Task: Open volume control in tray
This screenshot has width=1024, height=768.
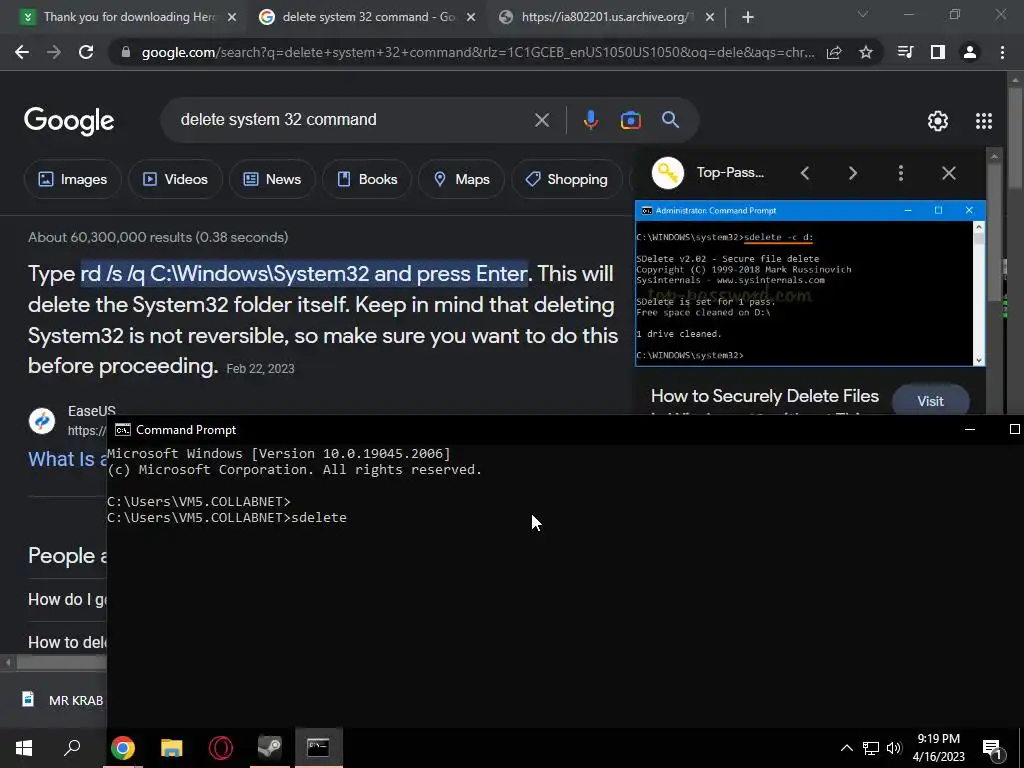Action: 894,748
